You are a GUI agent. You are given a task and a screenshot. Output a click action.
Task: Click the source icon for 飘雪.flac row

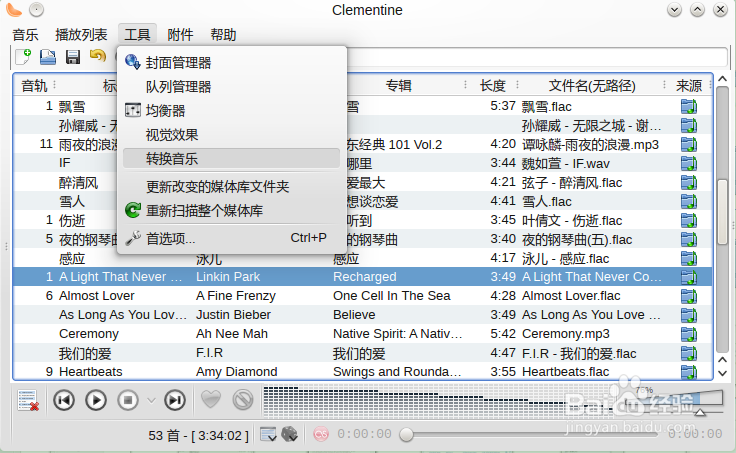pyautogui.click(x=689, y=107)
